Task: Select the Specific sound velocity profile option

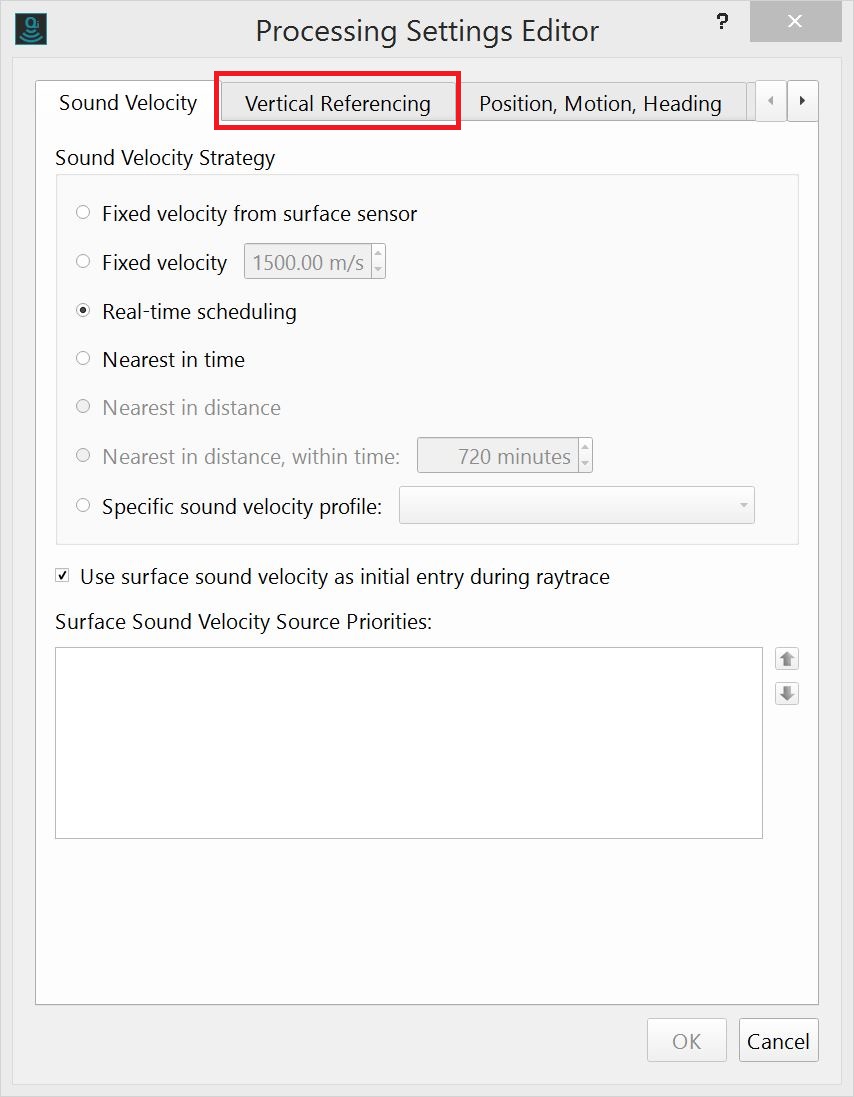Action: pos(83,505)
